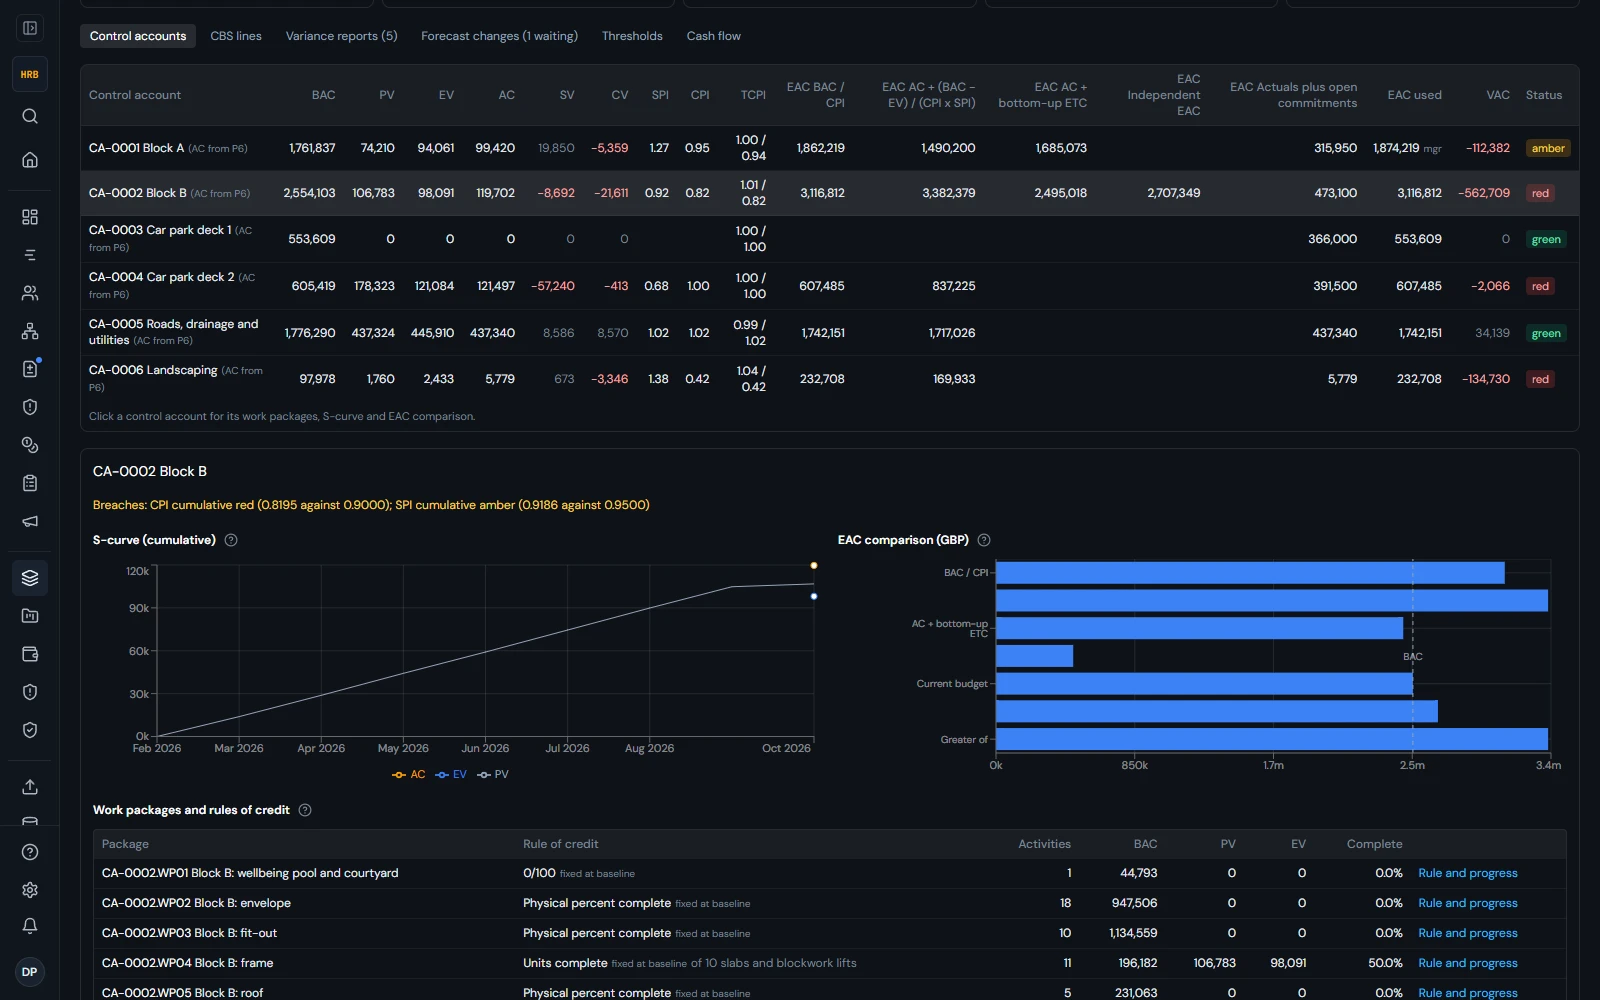Select the highlighted layers icon in the sidebar
This screenshot has width=1600, height=1000.
point(30,578)
